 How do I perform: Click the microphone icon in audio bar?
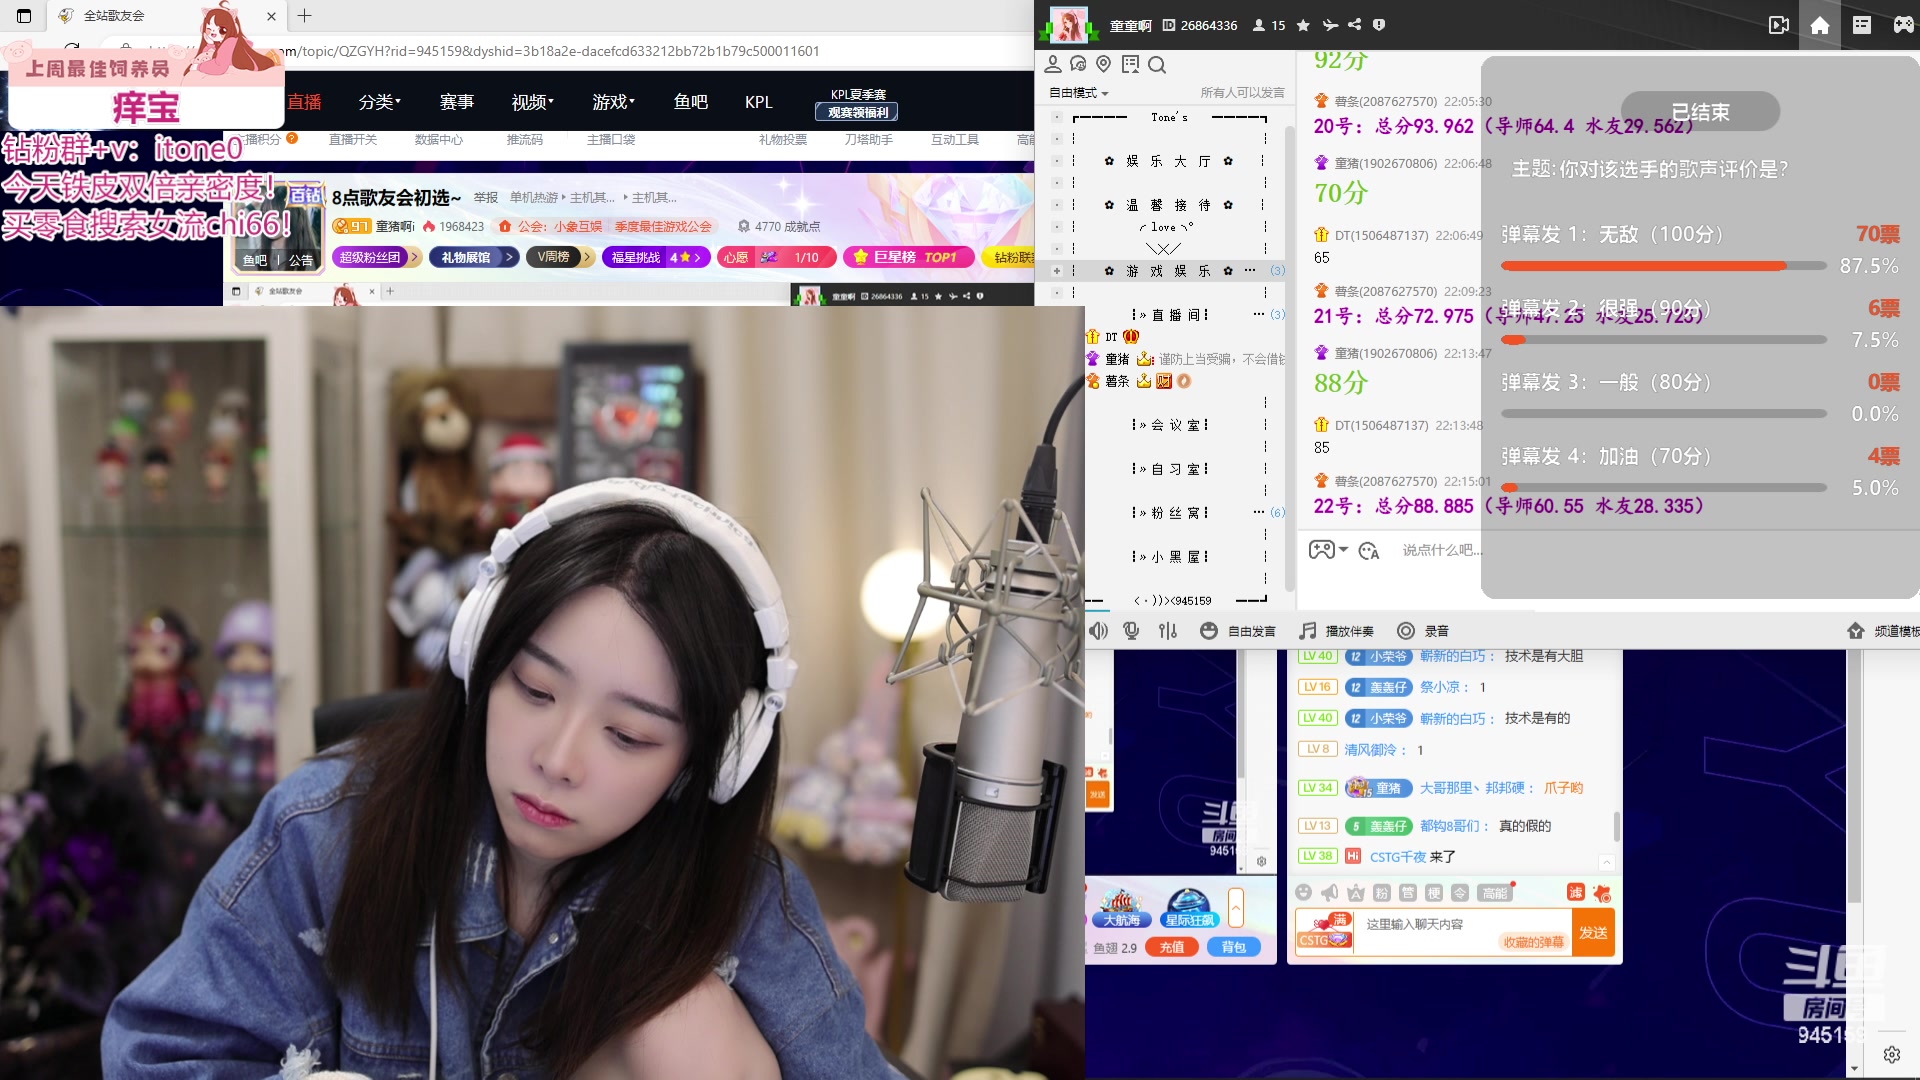1131,631
